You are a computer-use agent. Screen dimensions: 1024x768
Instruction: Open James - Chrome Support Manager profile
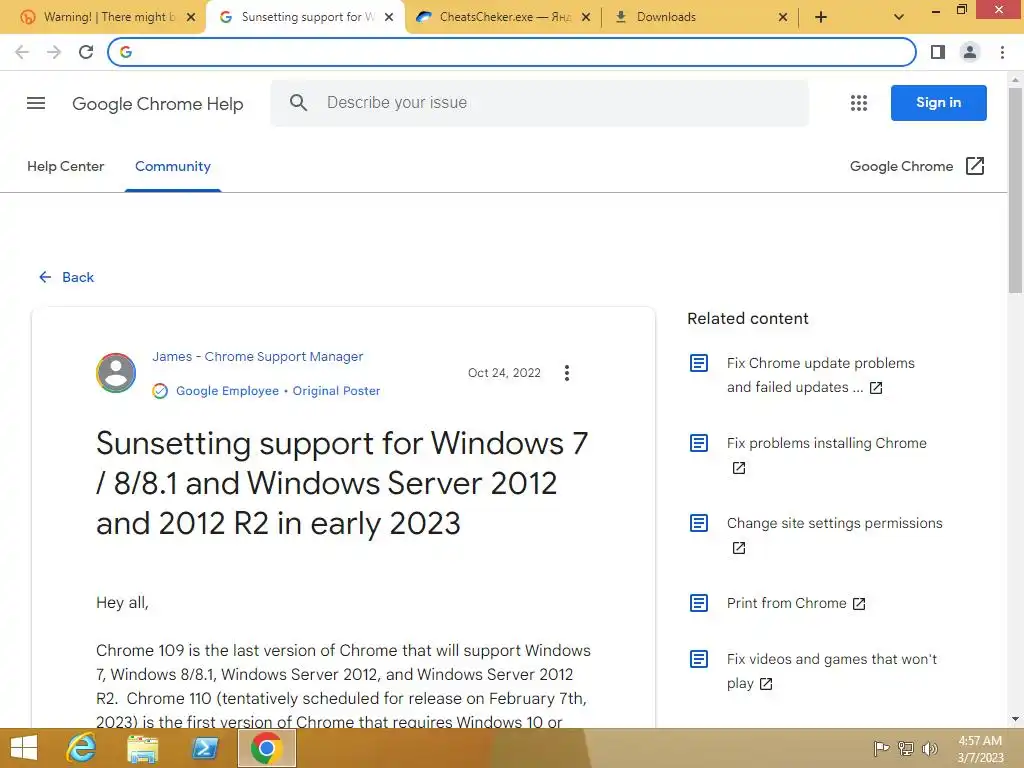click(257, 357)
